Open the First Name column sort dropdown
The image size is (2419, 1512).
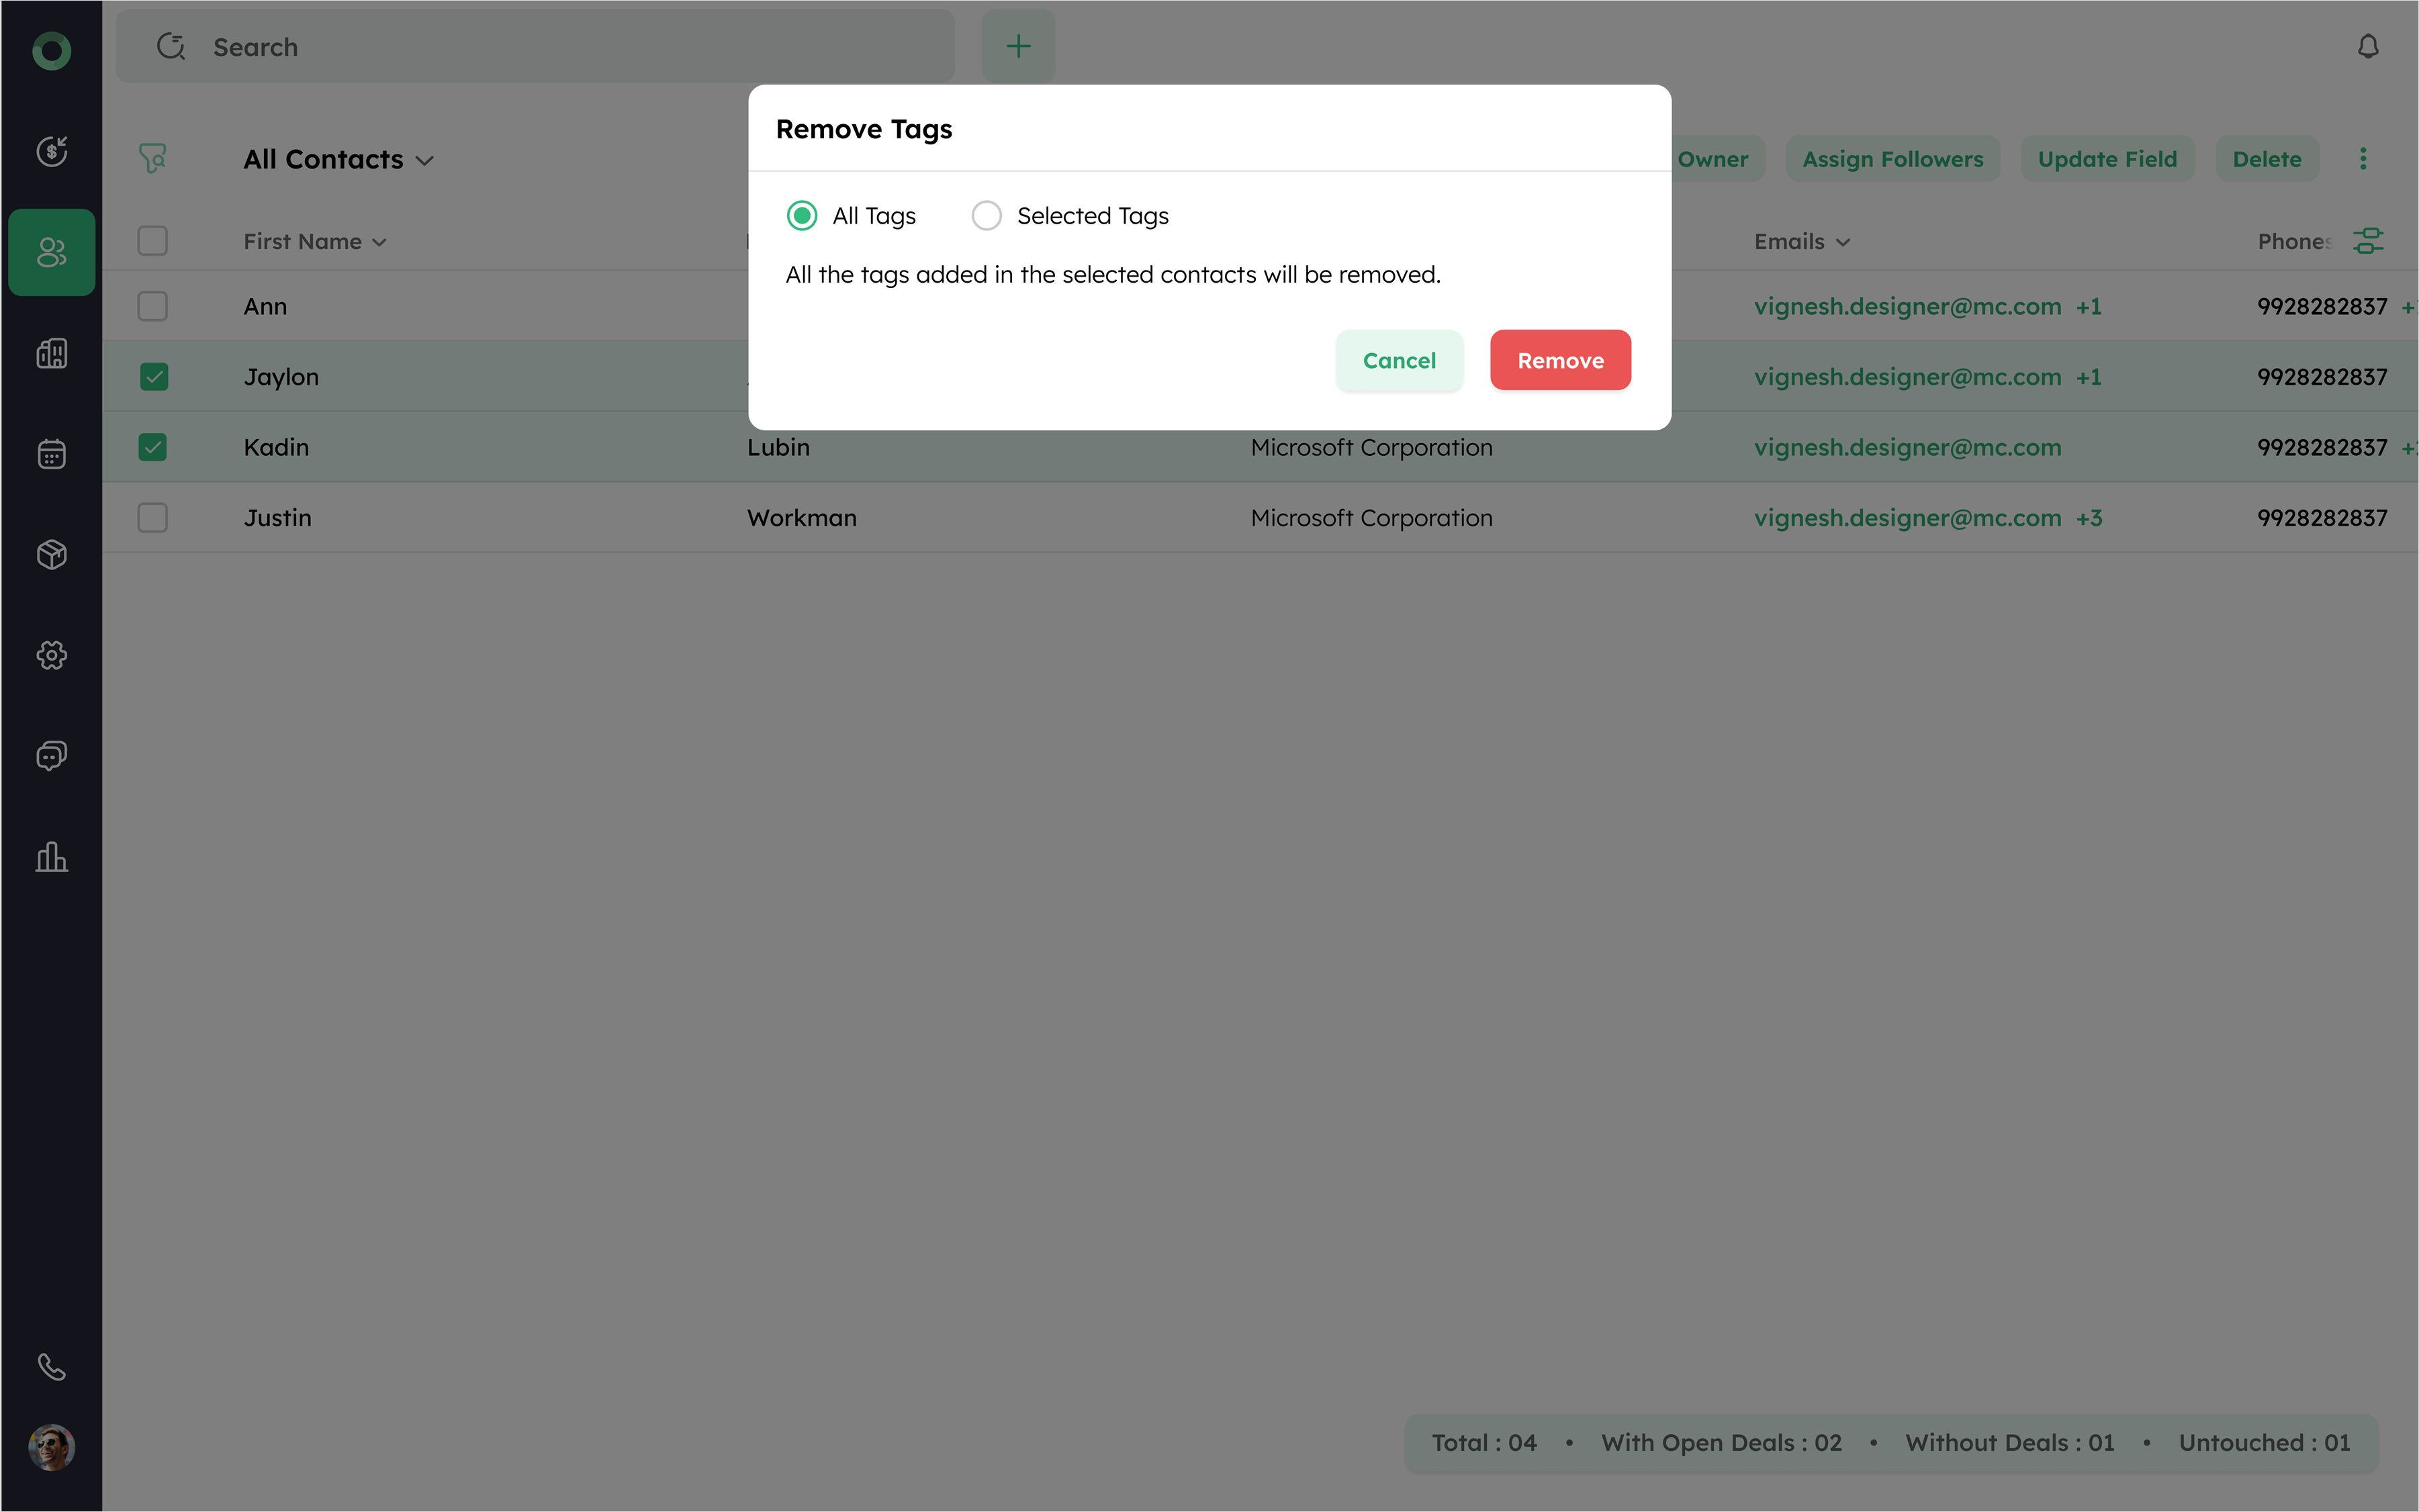[378, 243]
